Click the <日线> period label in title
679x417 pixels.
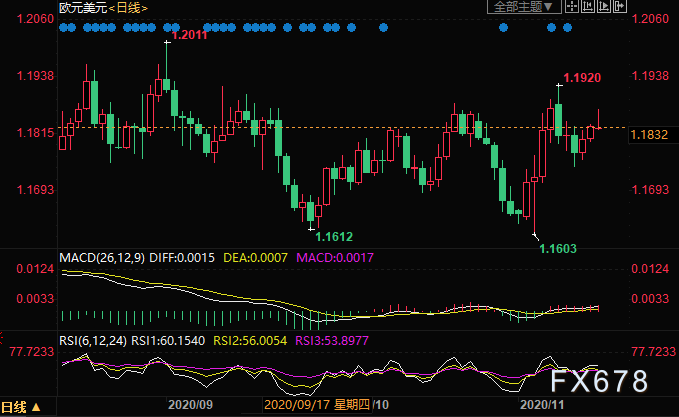(128, 8)
